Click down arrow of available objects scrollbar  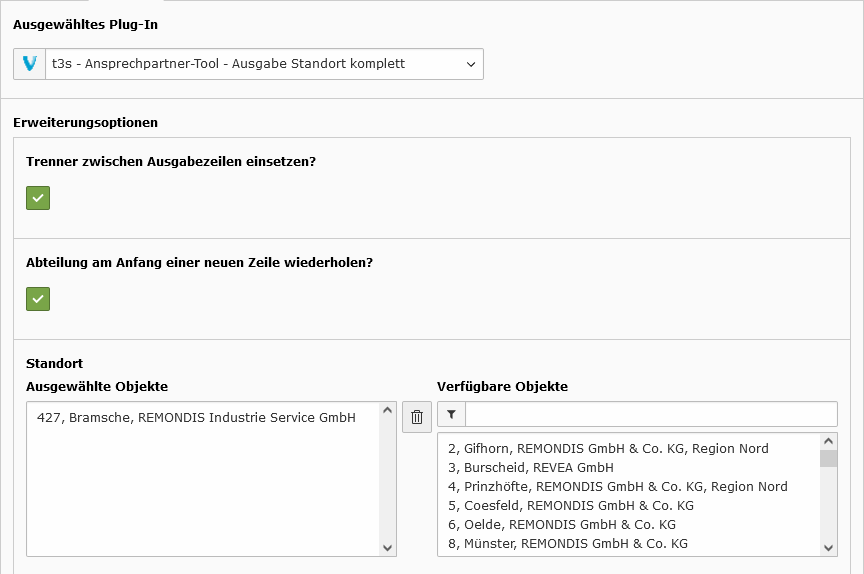[x=828, y=548]
